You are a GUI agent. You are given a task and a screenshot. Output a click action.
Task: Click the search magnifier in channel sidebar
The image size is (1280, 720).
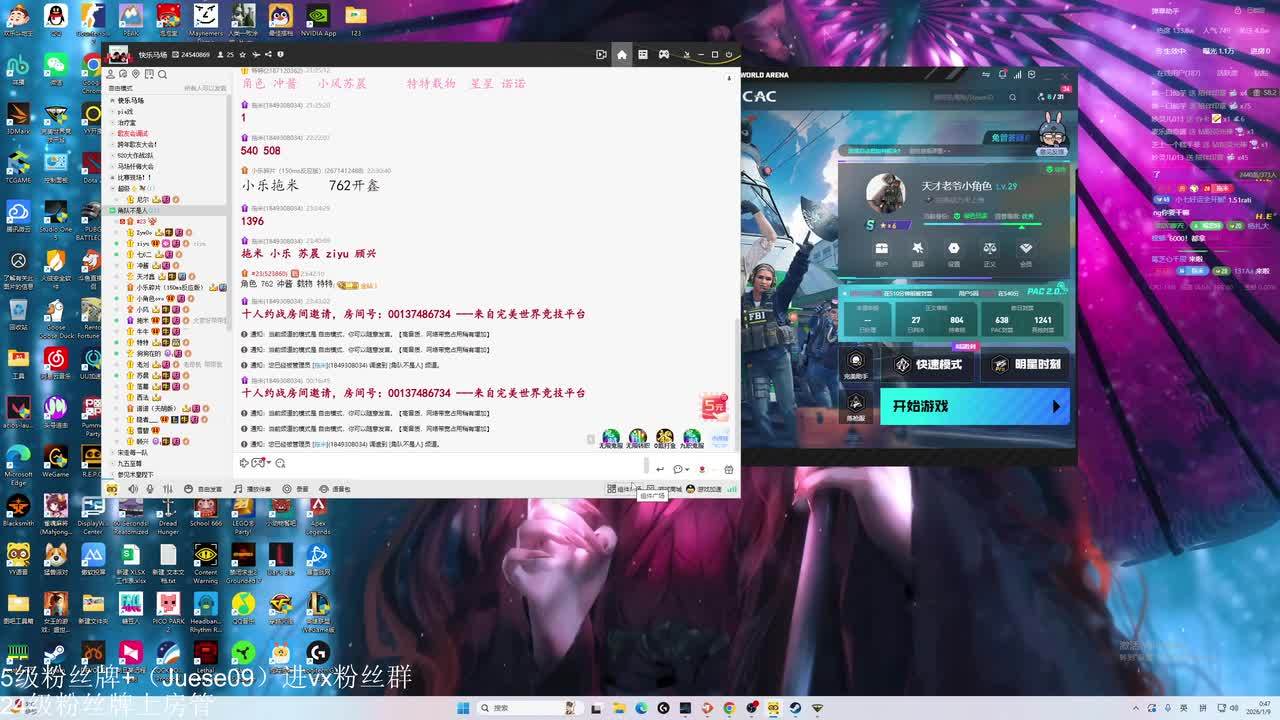pyautogui.click(x=163, y=74)
